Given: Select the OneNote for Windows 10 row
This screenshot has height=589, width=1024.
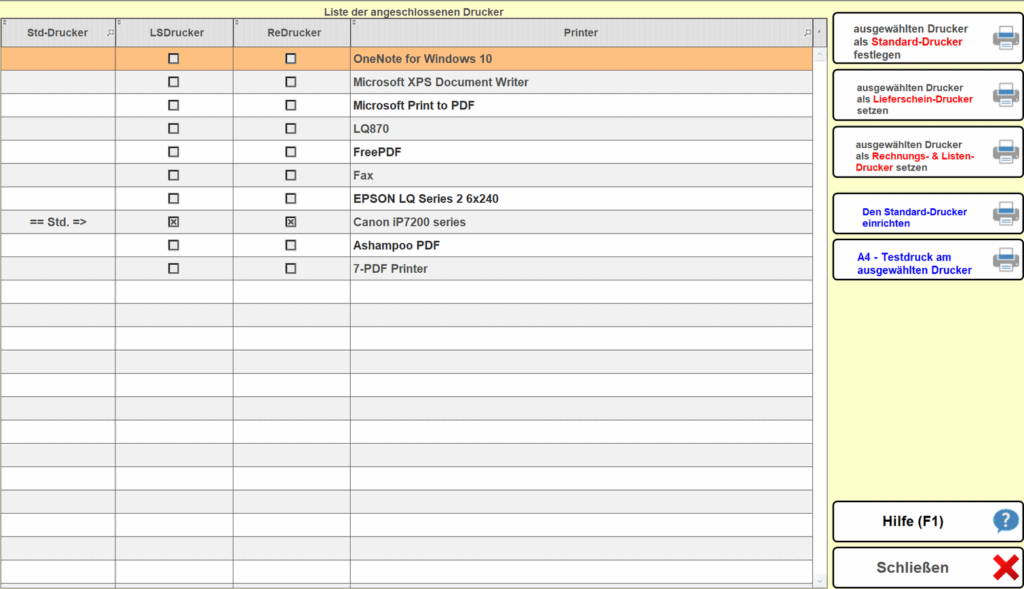Looking at the screenshot, I should click(406, 59).
